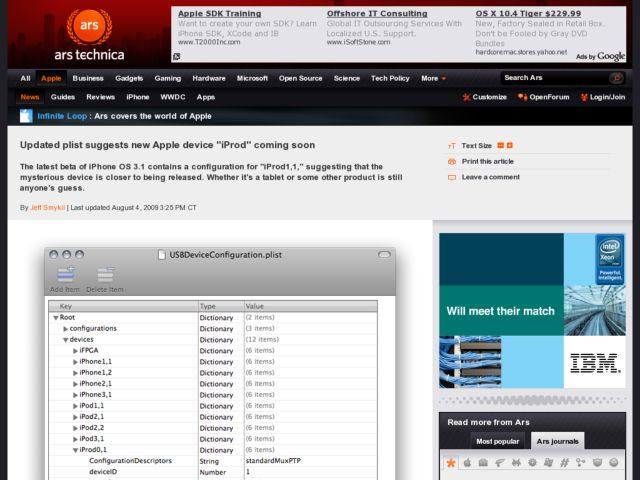Open the WWDC subsection
Image resolution: width=640 pixels, height=480 pixels.
(173, 97)
